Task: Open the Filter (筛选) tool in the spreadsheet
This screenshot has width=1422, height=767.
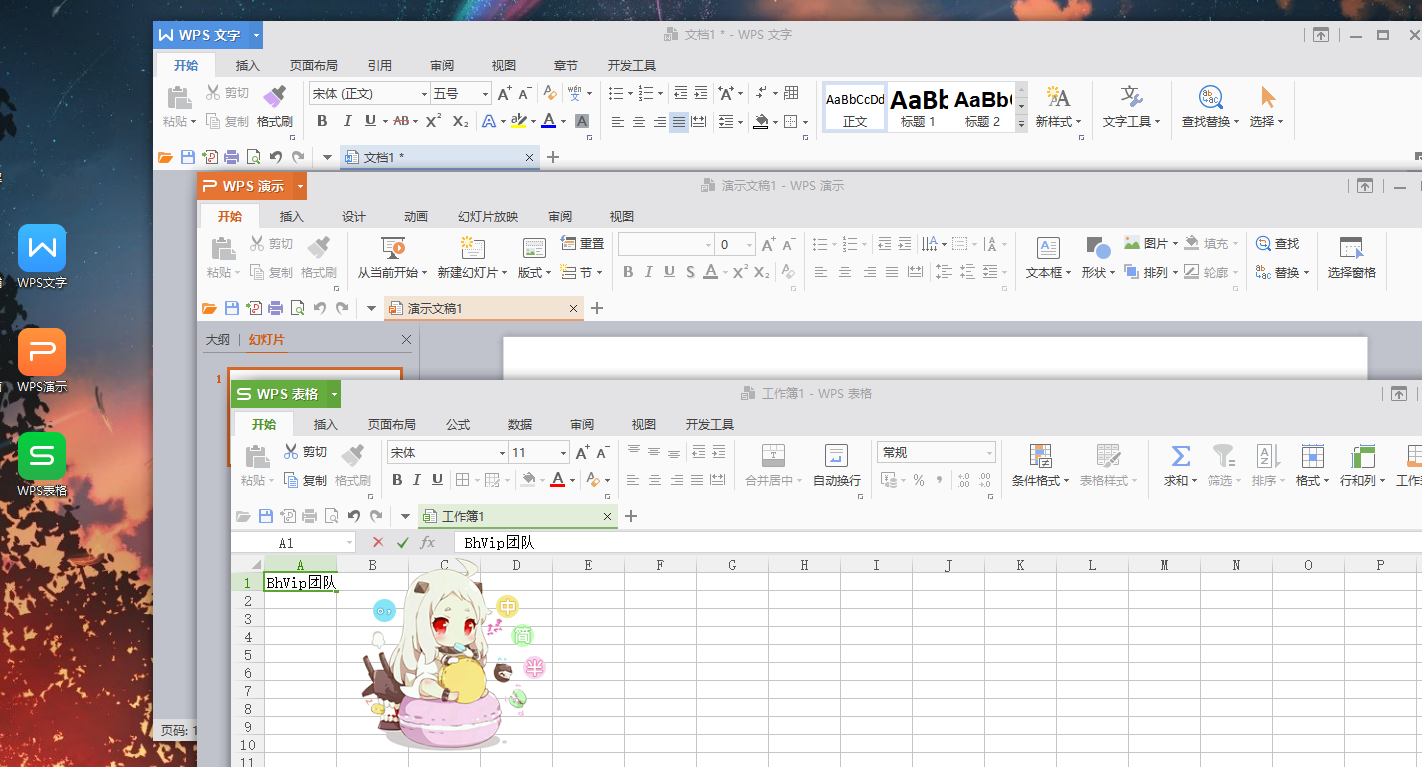Action: pyautogui.click(x=1222, y=467)
